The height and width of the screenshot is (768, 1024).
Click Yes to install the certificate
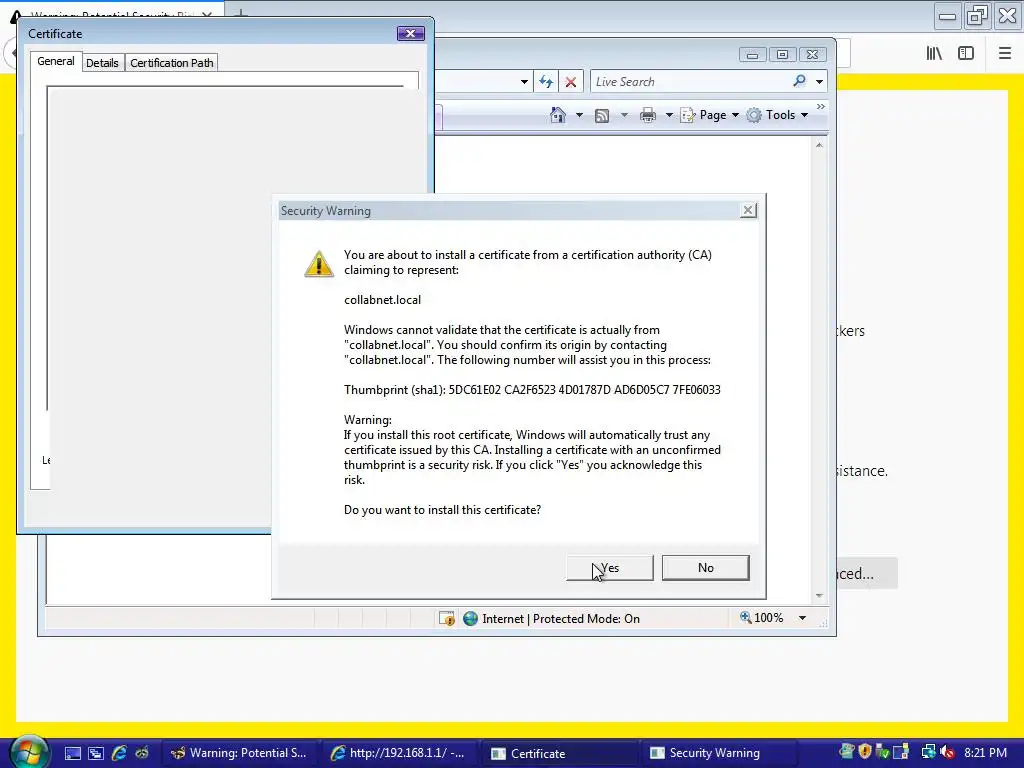click(x=609, y=568)
